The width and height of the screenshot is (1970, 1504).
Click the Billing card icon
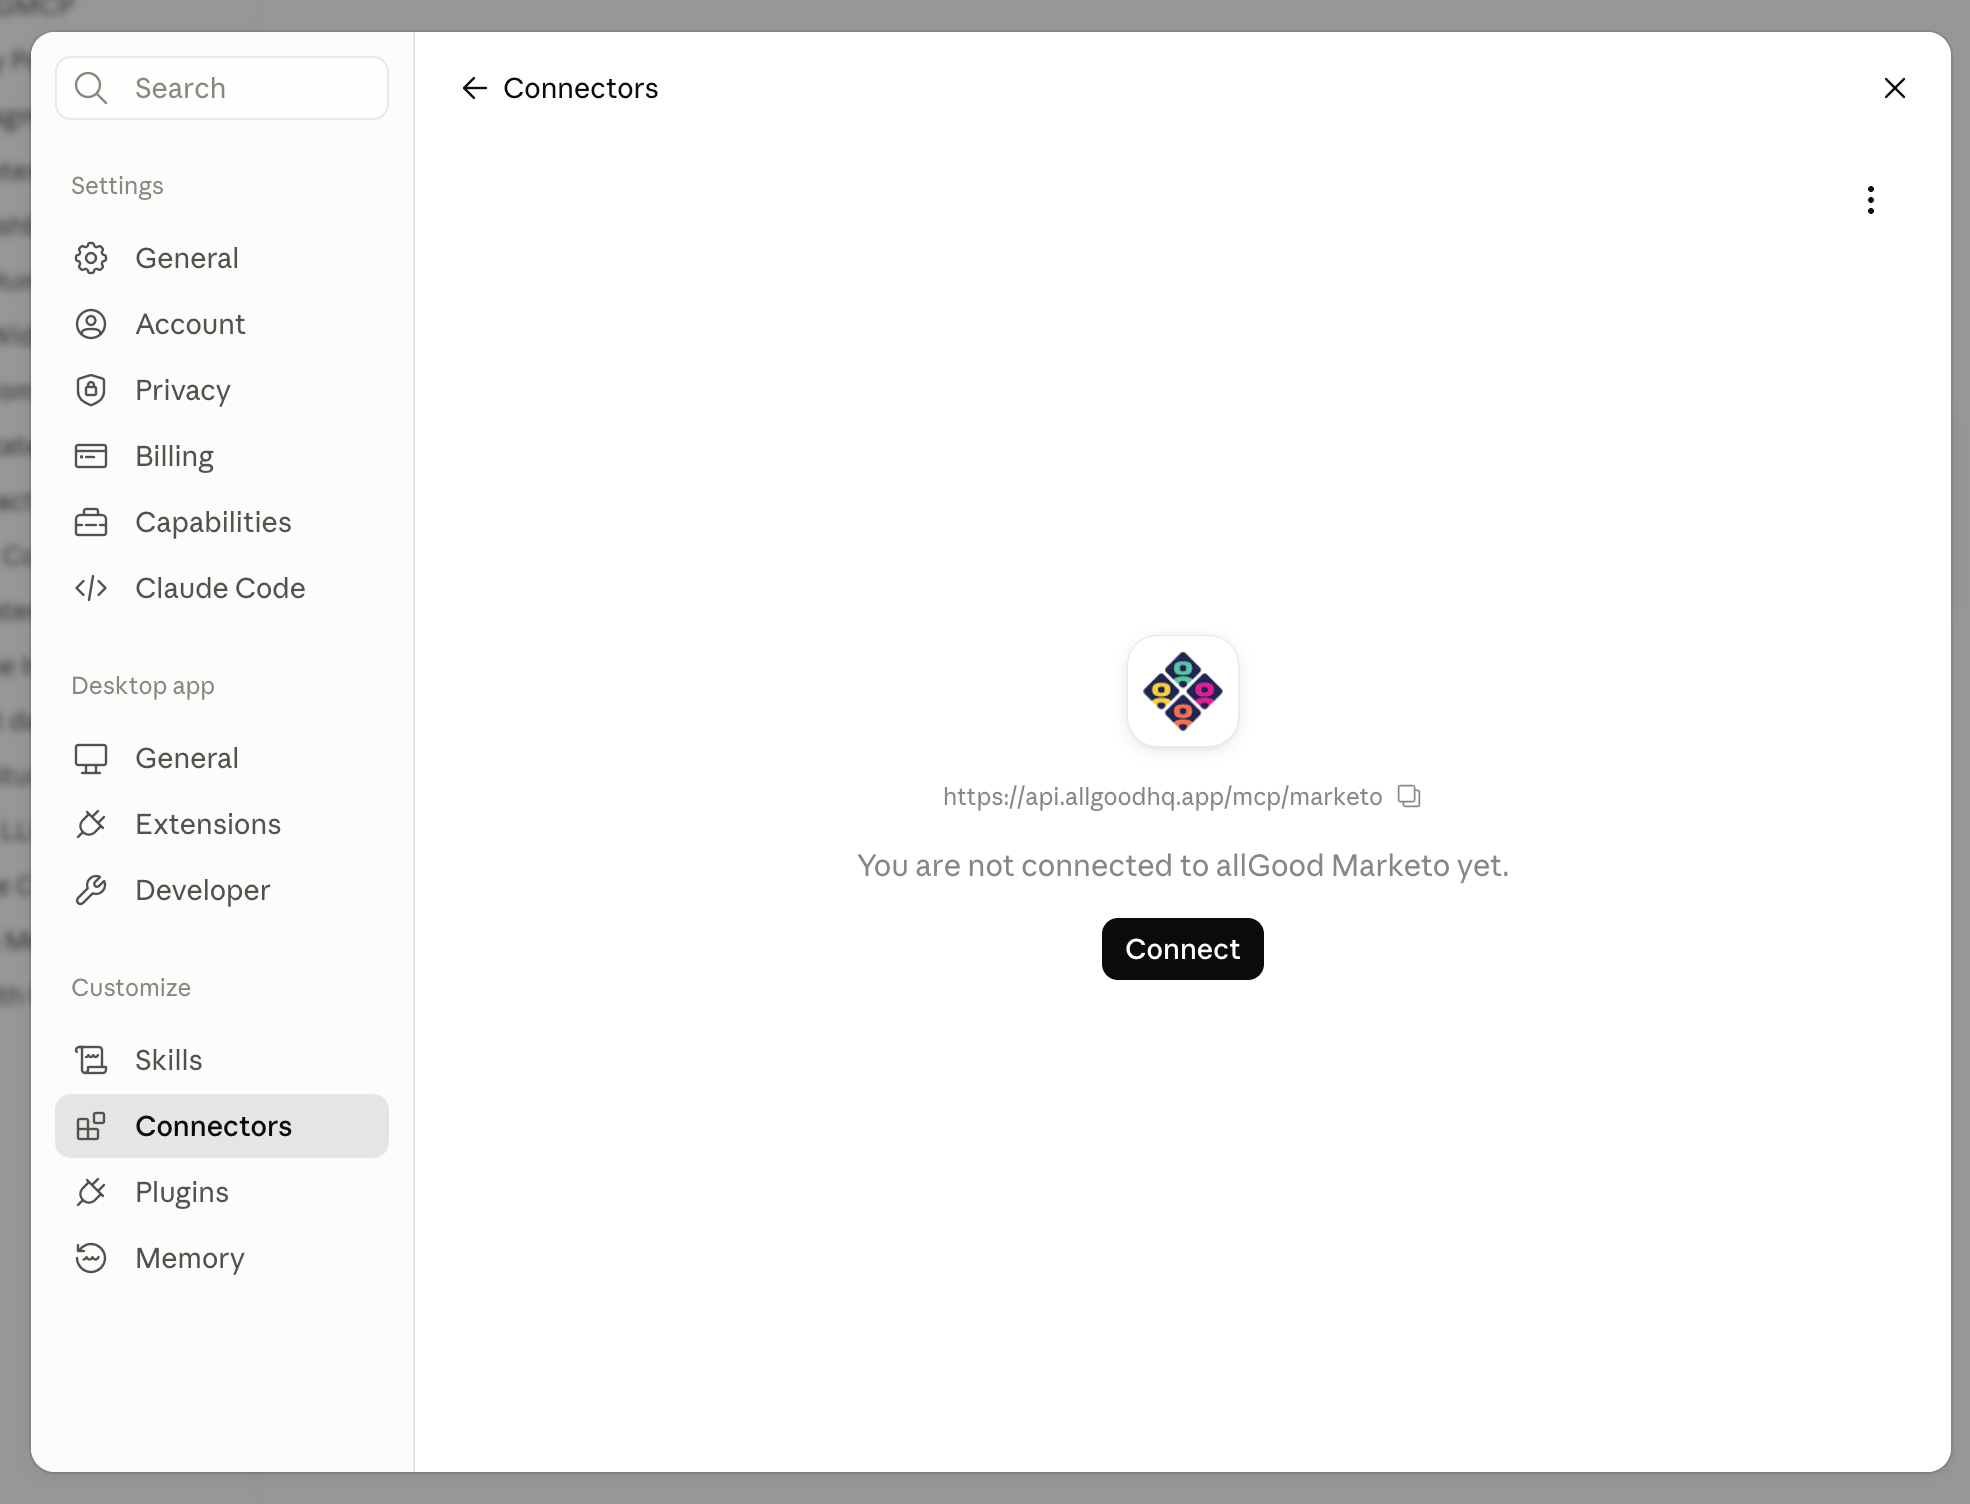click(91, 456)
